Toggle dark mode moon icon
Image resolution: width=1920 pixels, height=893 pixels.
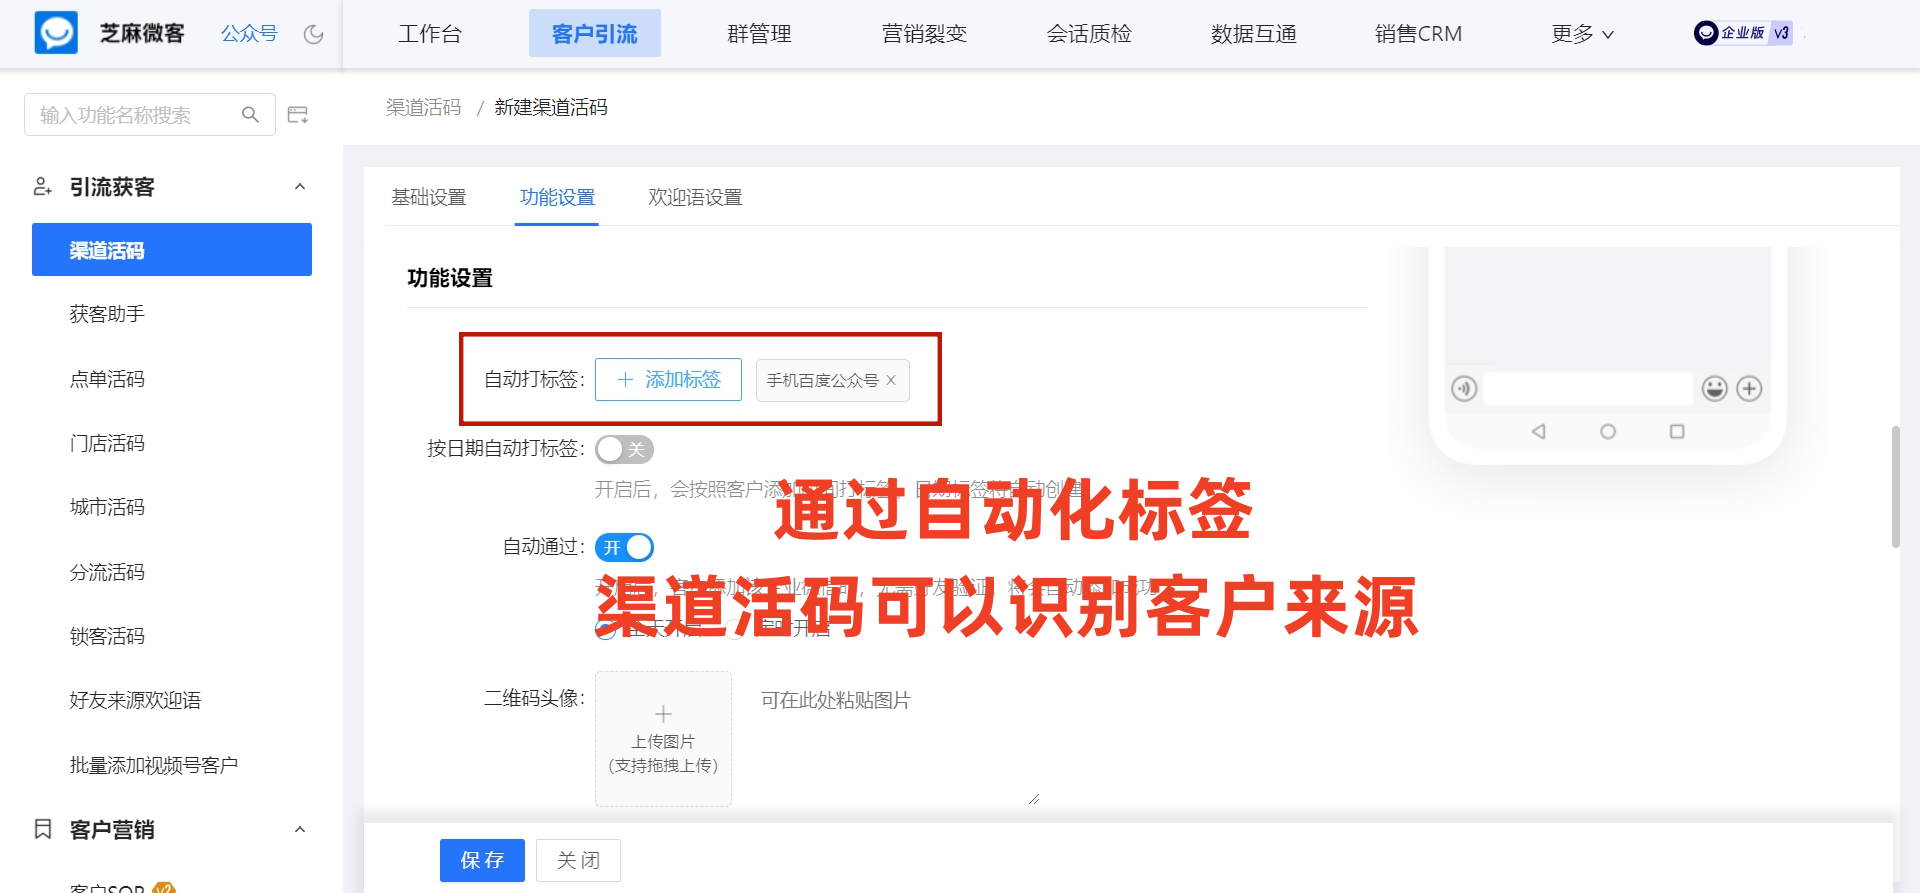point(314,34)
